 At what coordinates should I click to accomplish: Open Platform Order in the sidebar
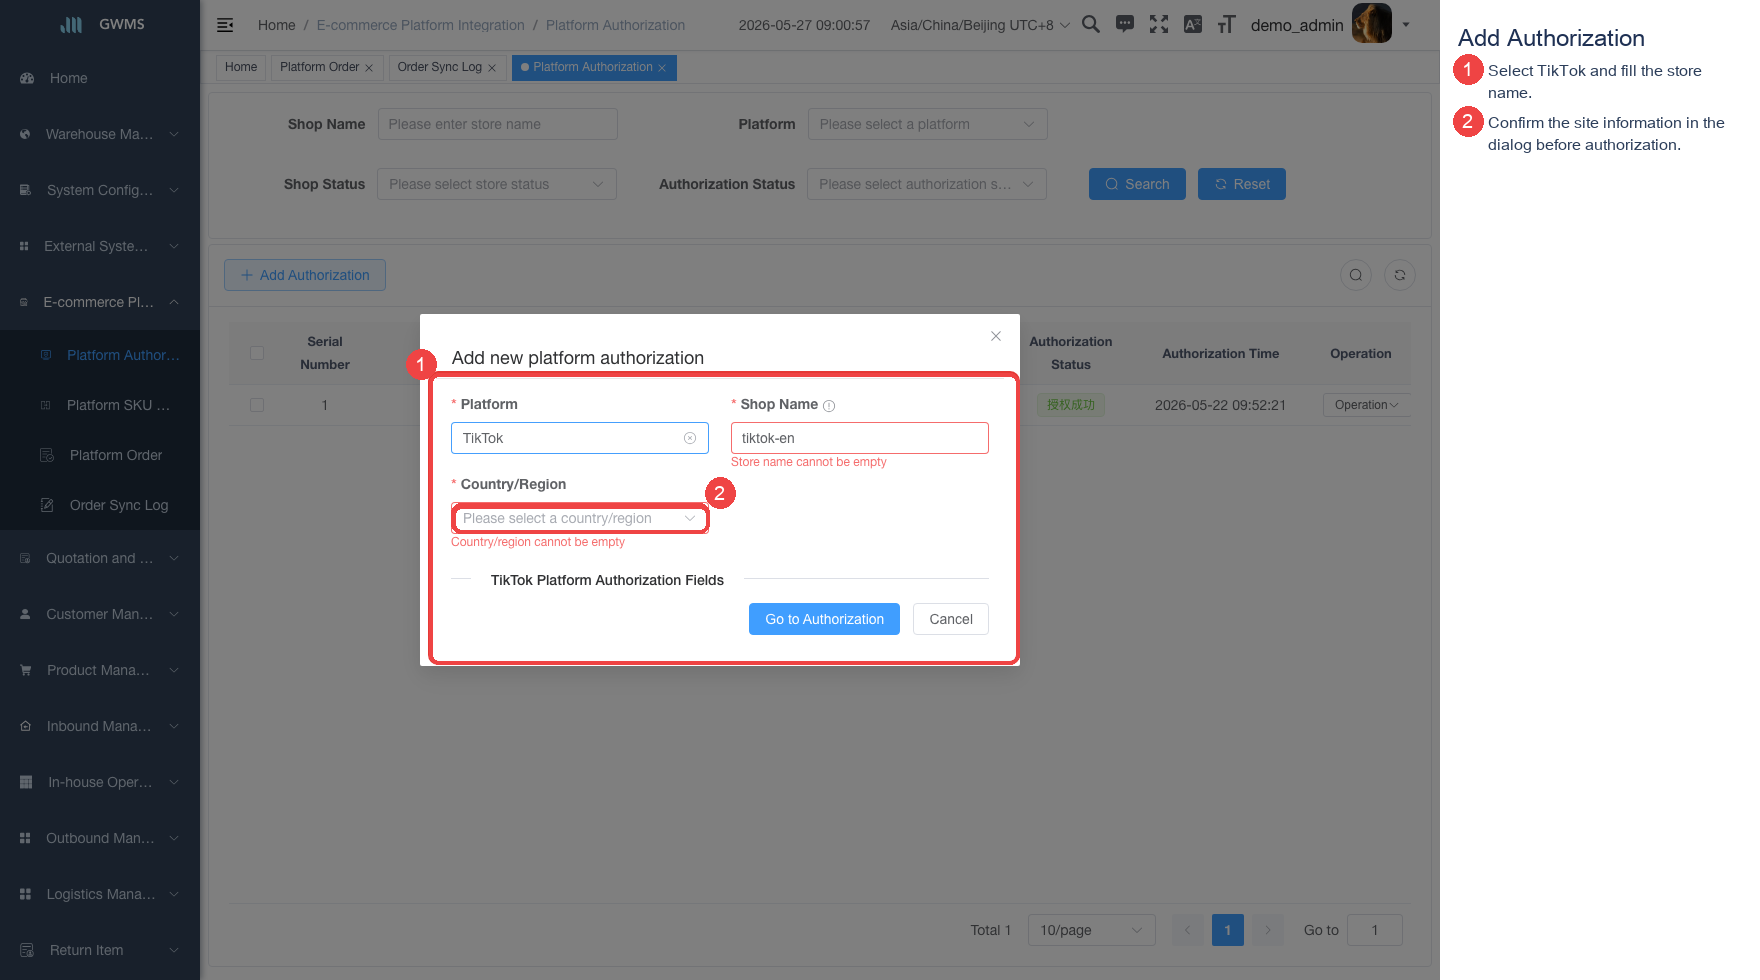(x=100, y=455)
